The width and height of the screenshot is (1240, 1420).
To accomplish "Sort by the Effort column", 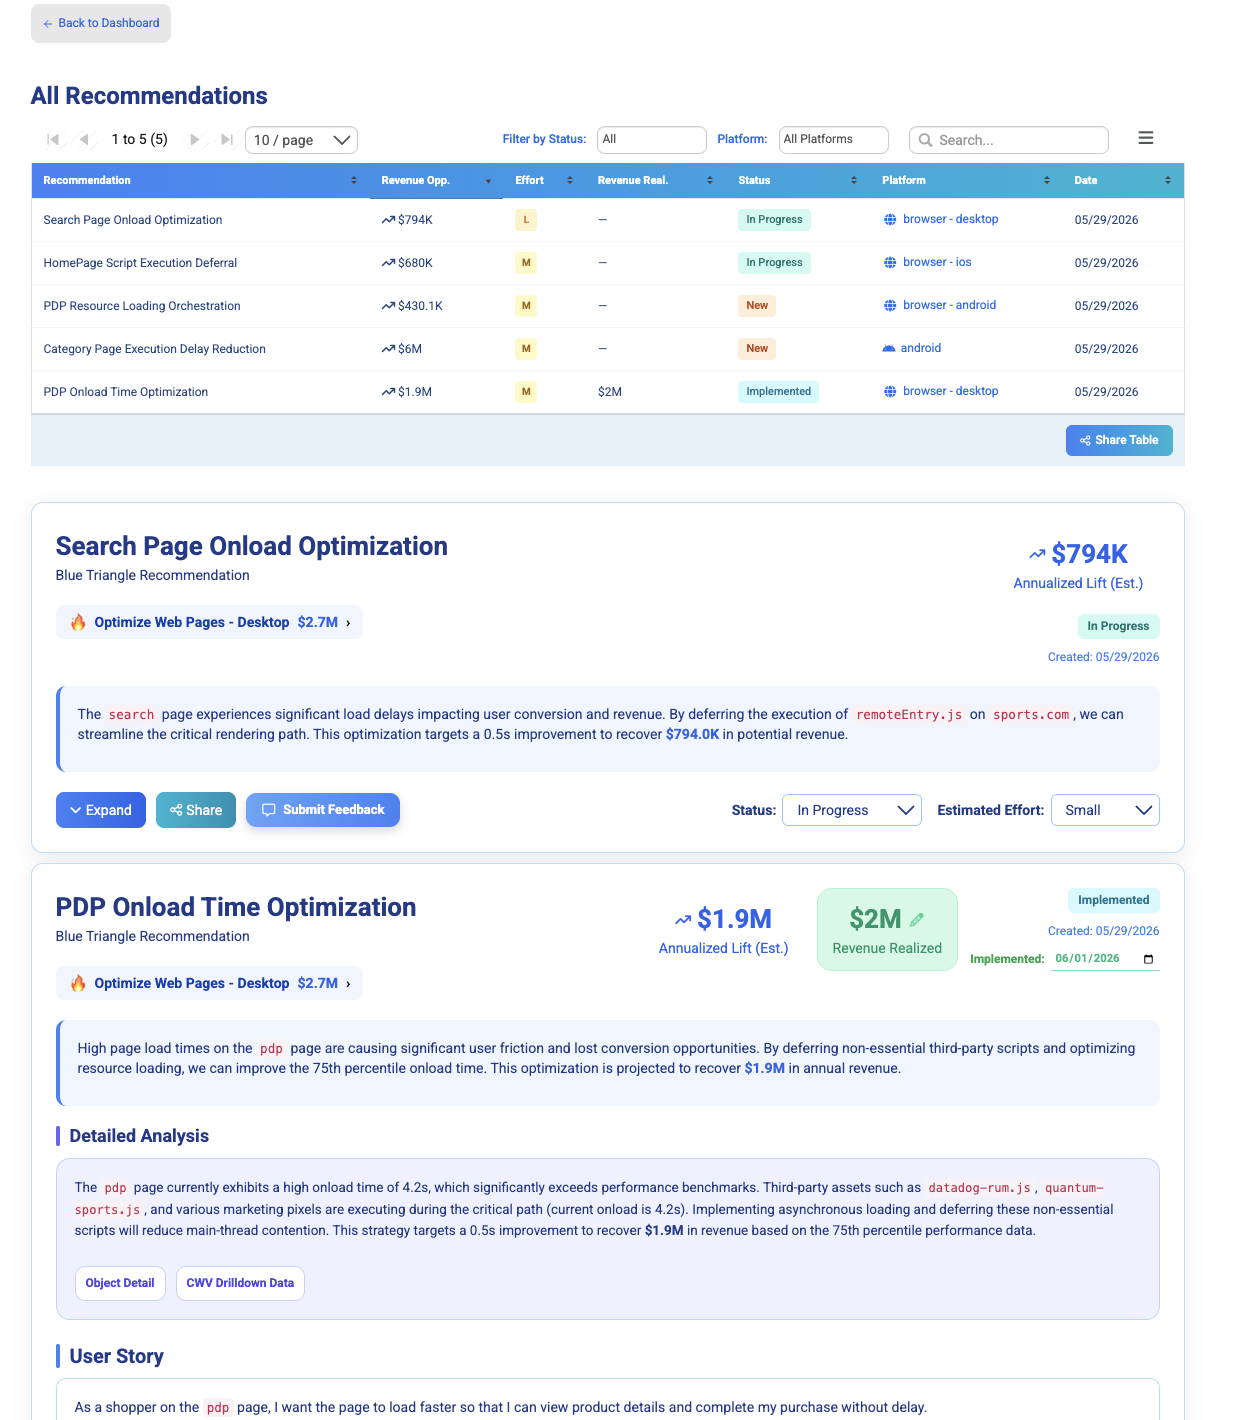I will 544,181.
